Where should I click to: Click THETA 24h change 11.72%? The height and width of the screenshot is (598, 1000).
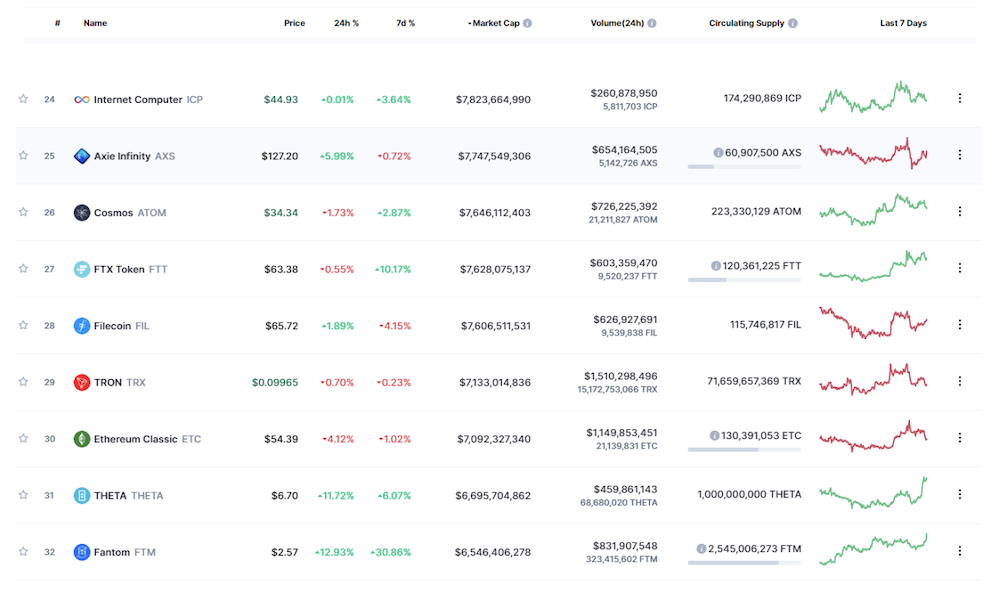(x=336, y=495)
